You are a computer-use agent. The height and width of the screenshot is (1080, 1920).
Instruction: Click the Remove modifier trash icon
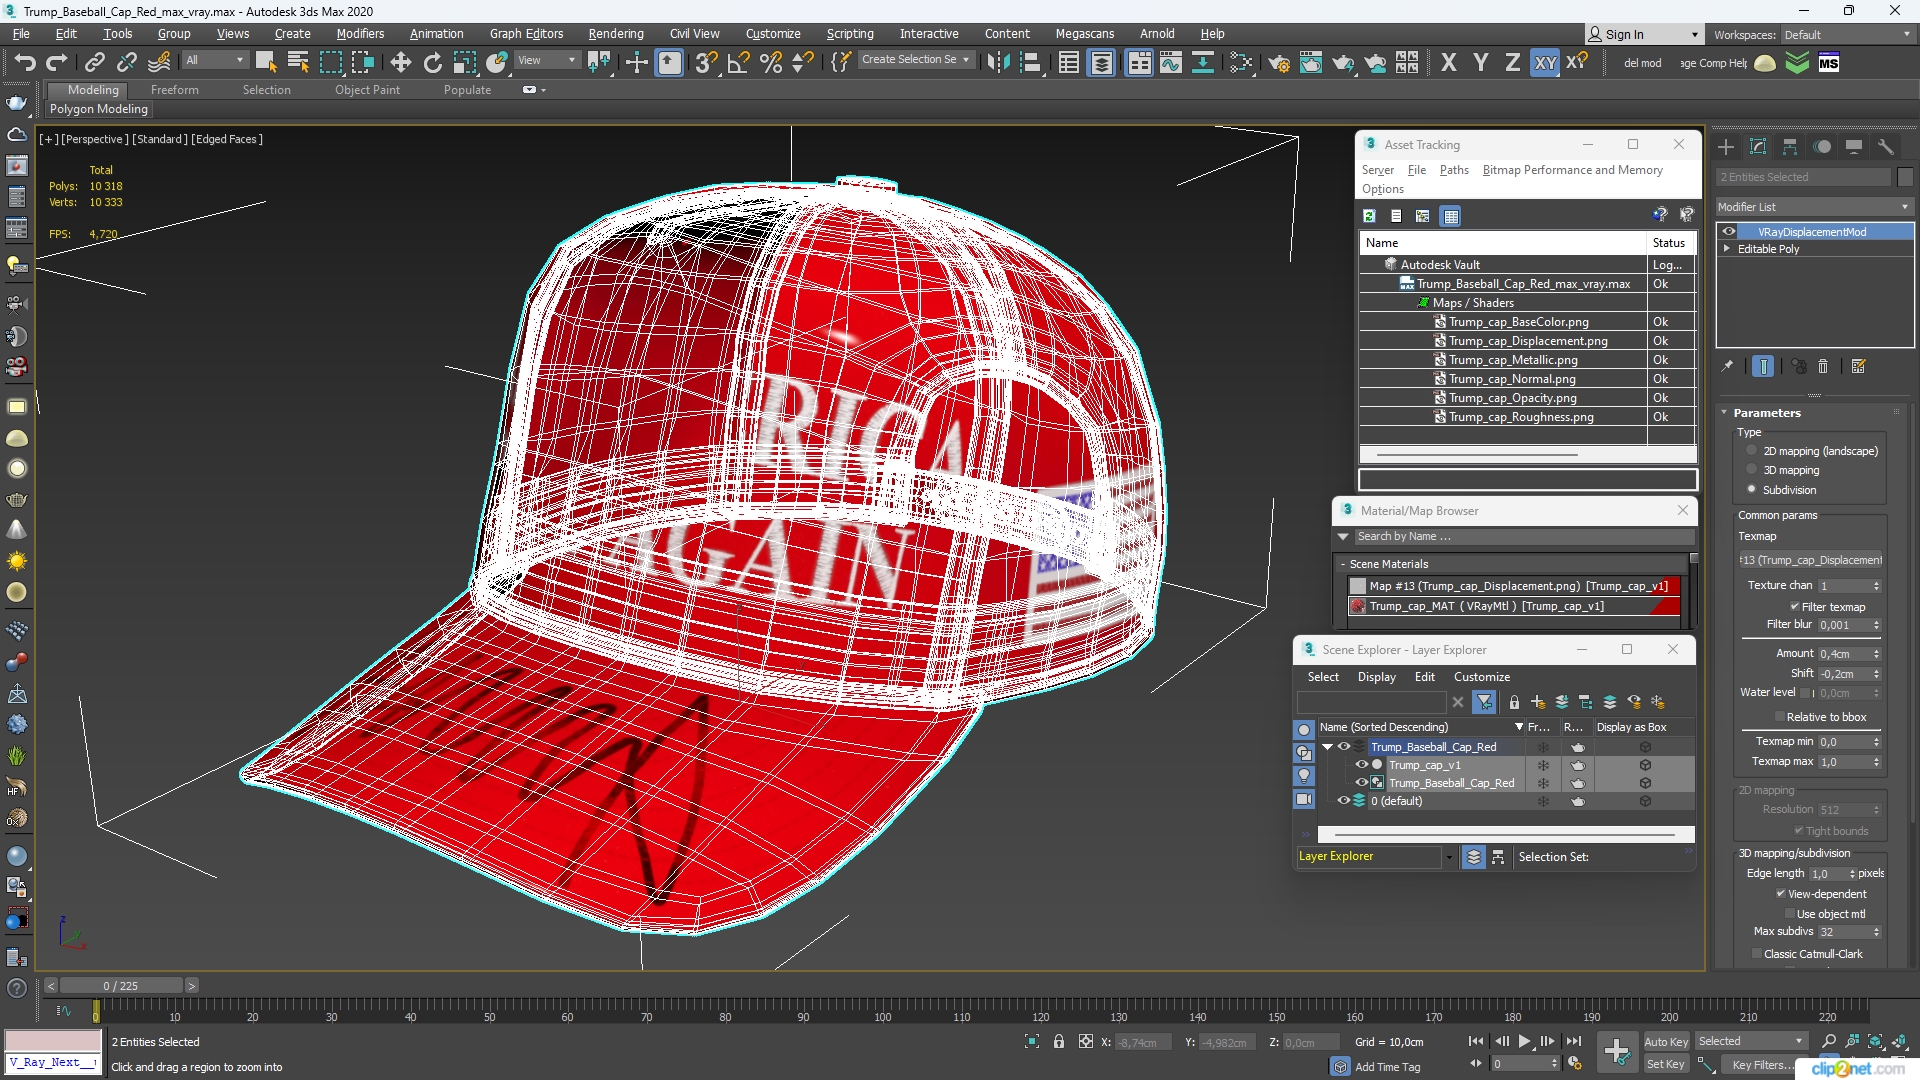coord(1822,367)
